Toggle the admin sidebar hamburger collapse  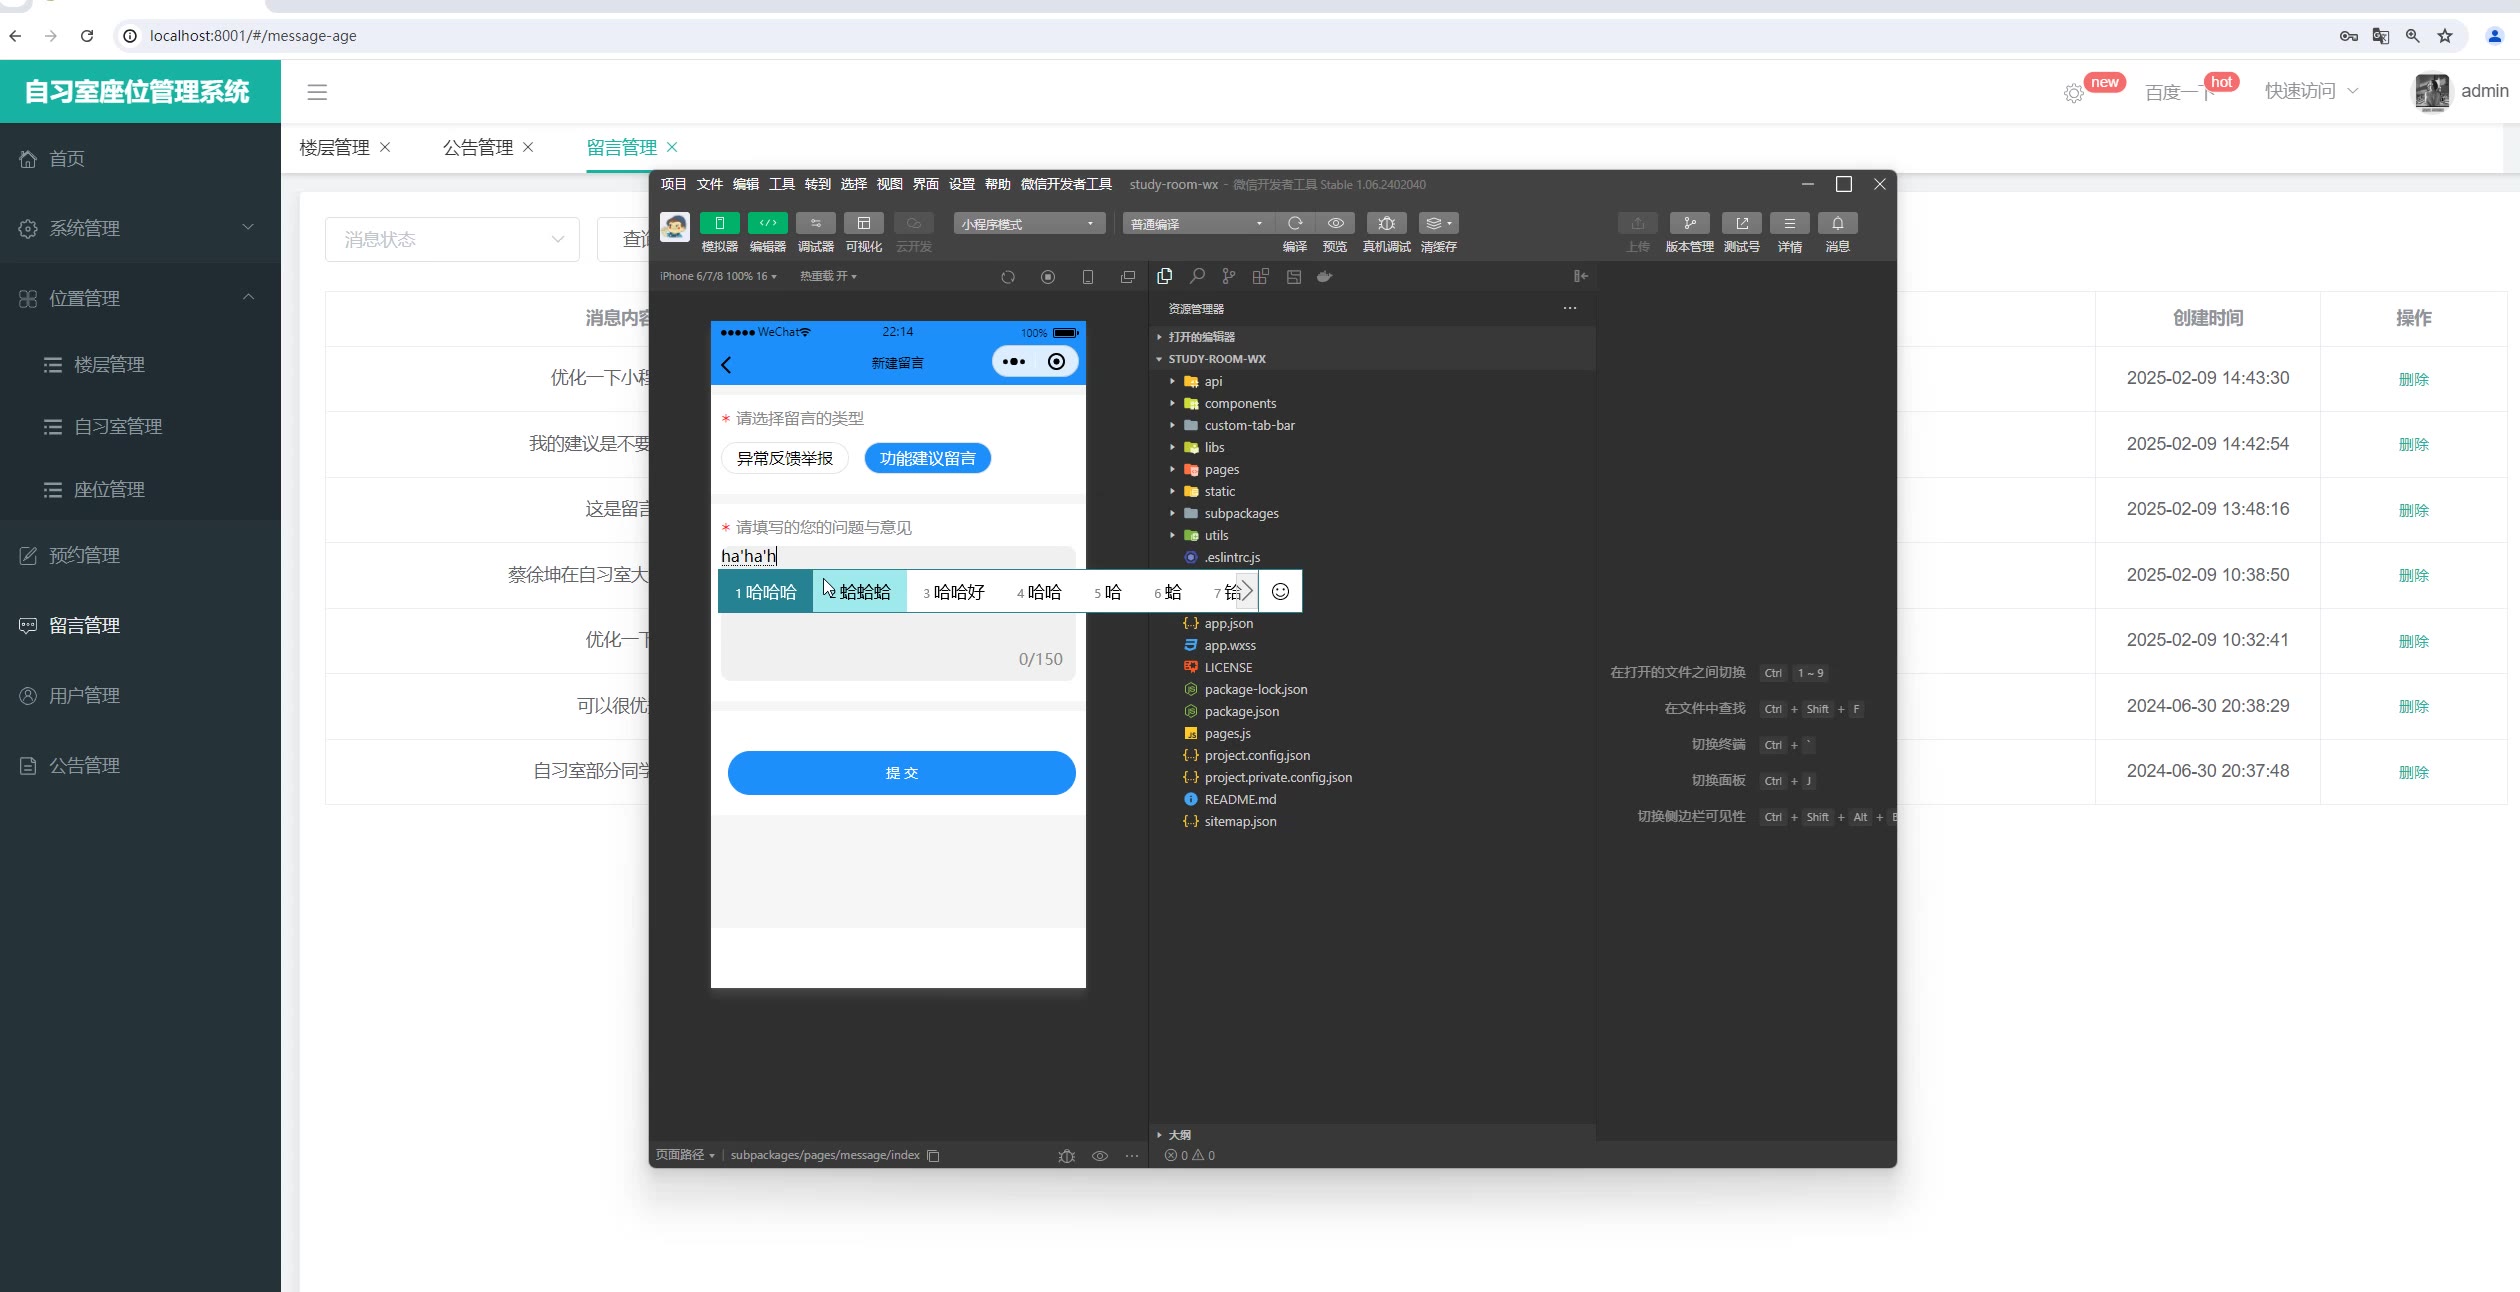317,92
